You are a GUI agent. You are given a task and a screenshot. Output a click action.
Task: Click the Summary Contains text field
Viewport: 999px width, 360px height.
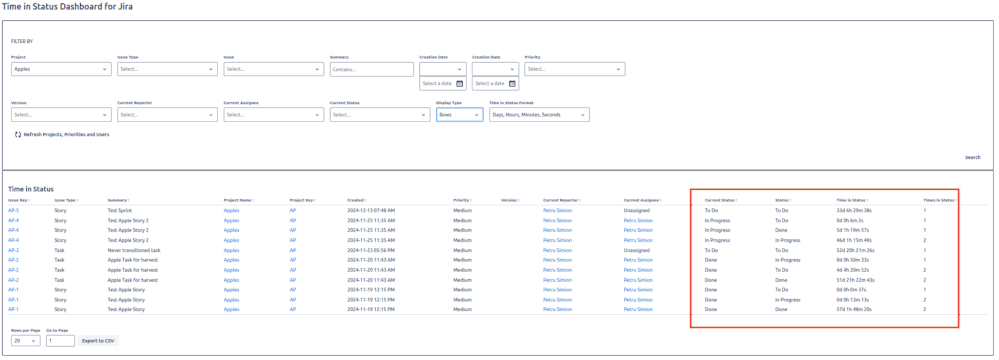[371, 69]
